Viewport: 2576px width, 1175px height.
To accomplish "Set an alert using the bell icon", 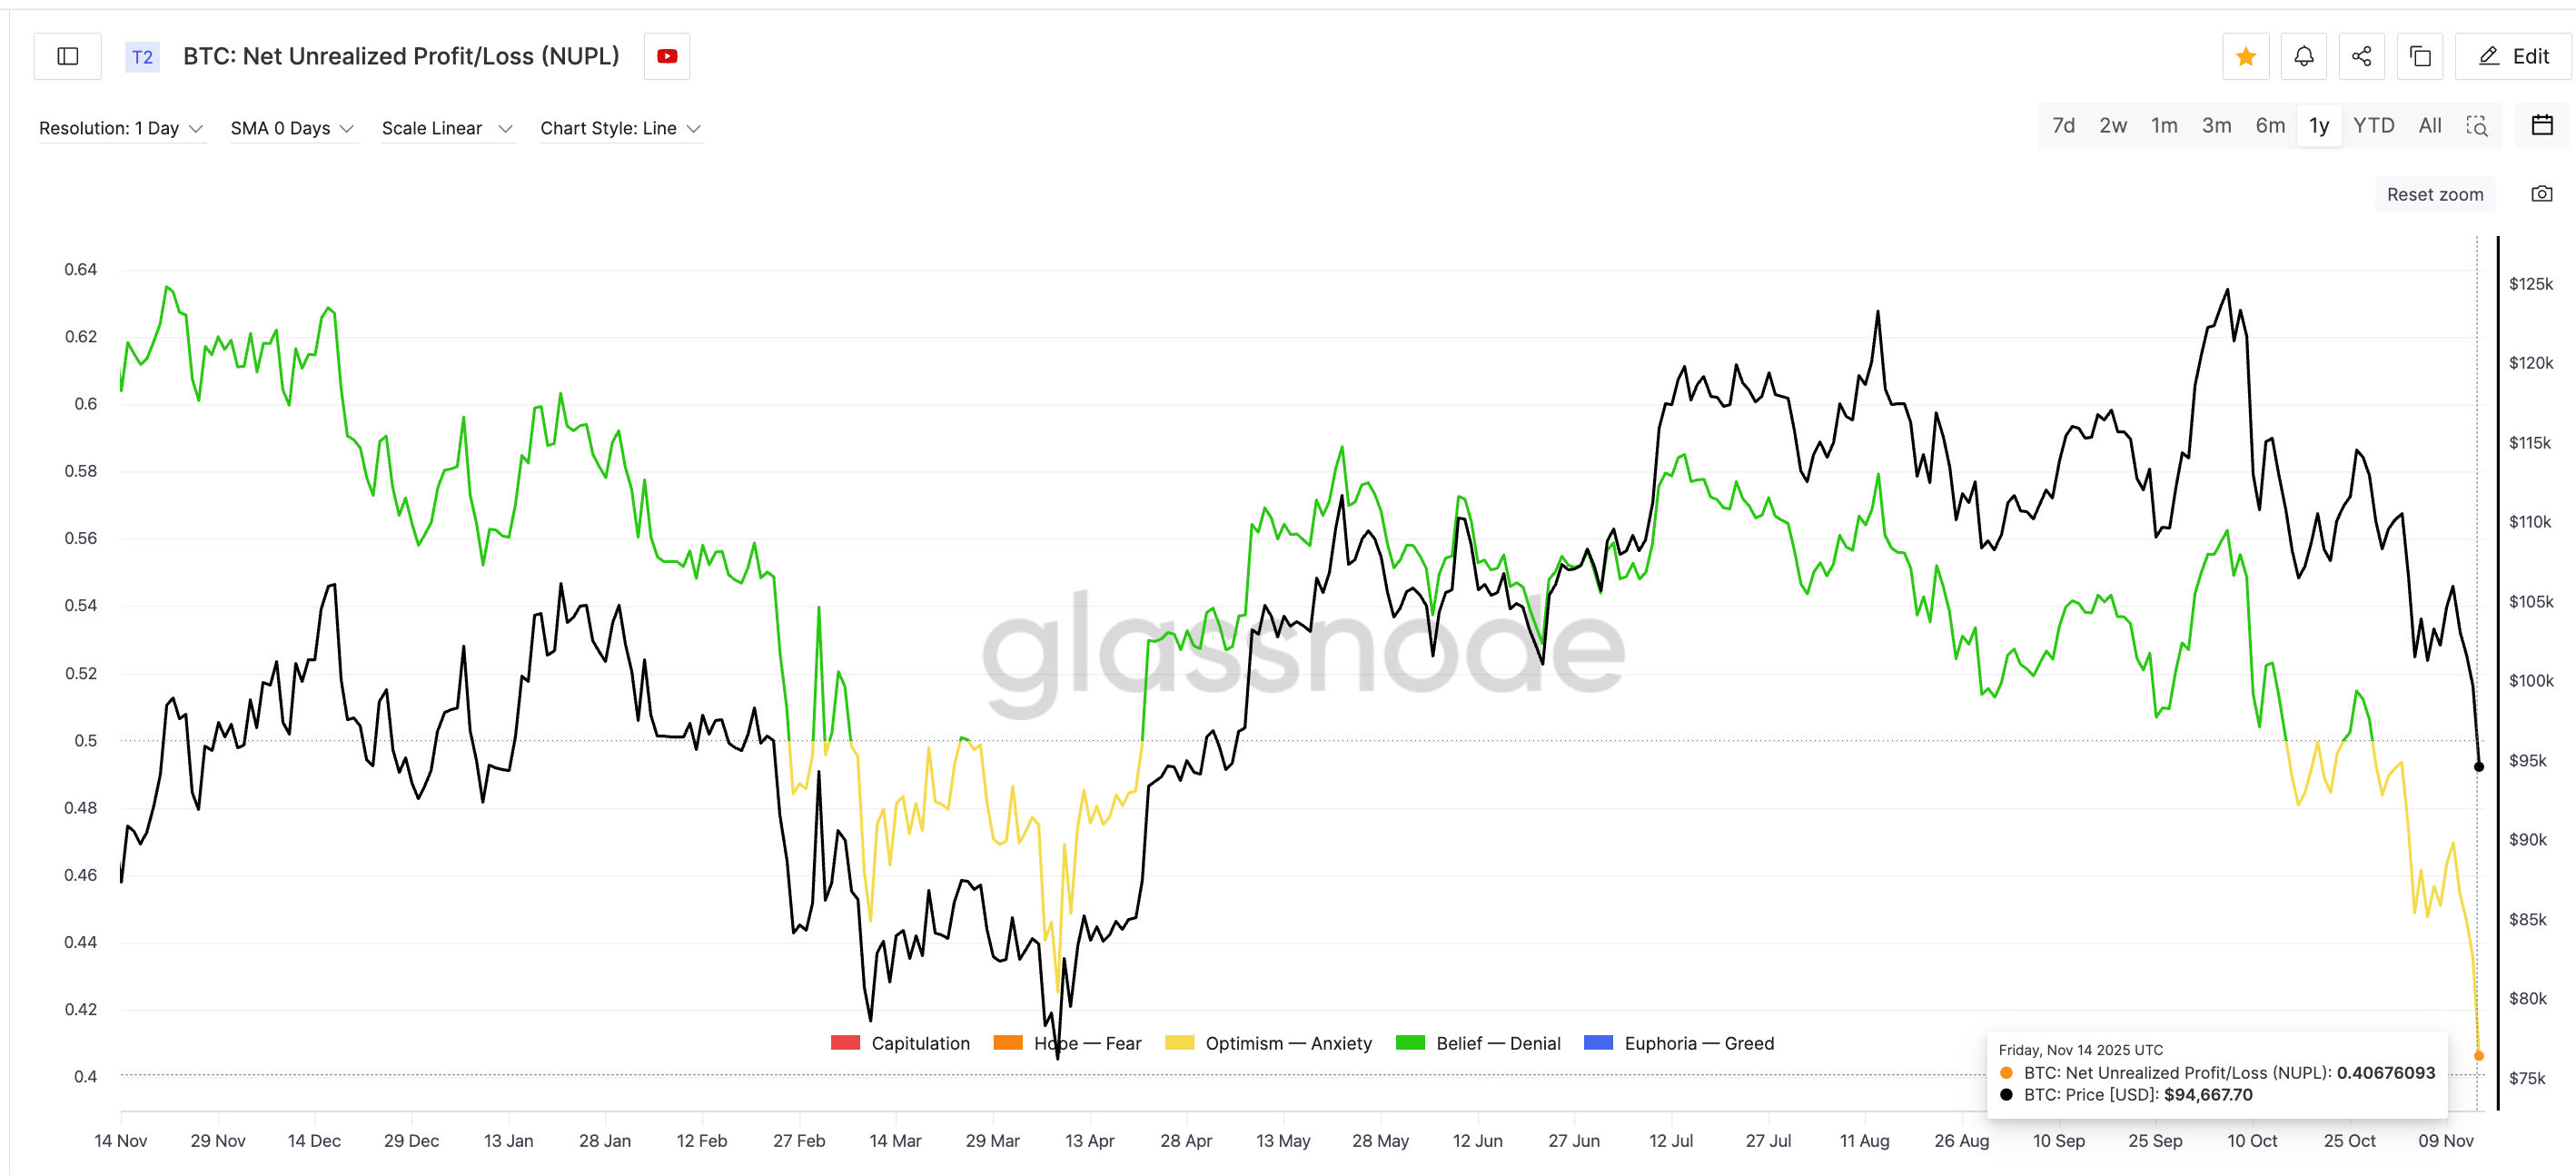I will point(2304,56).
